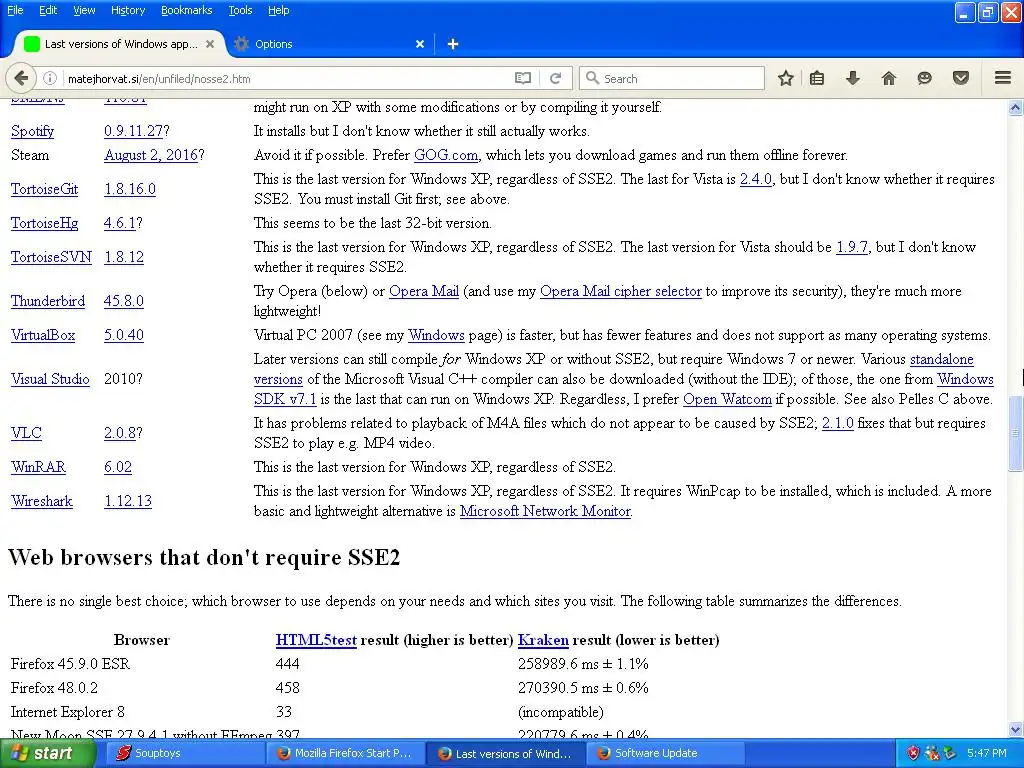Select the Last versions of Windows app tab

tap(120, 44)
